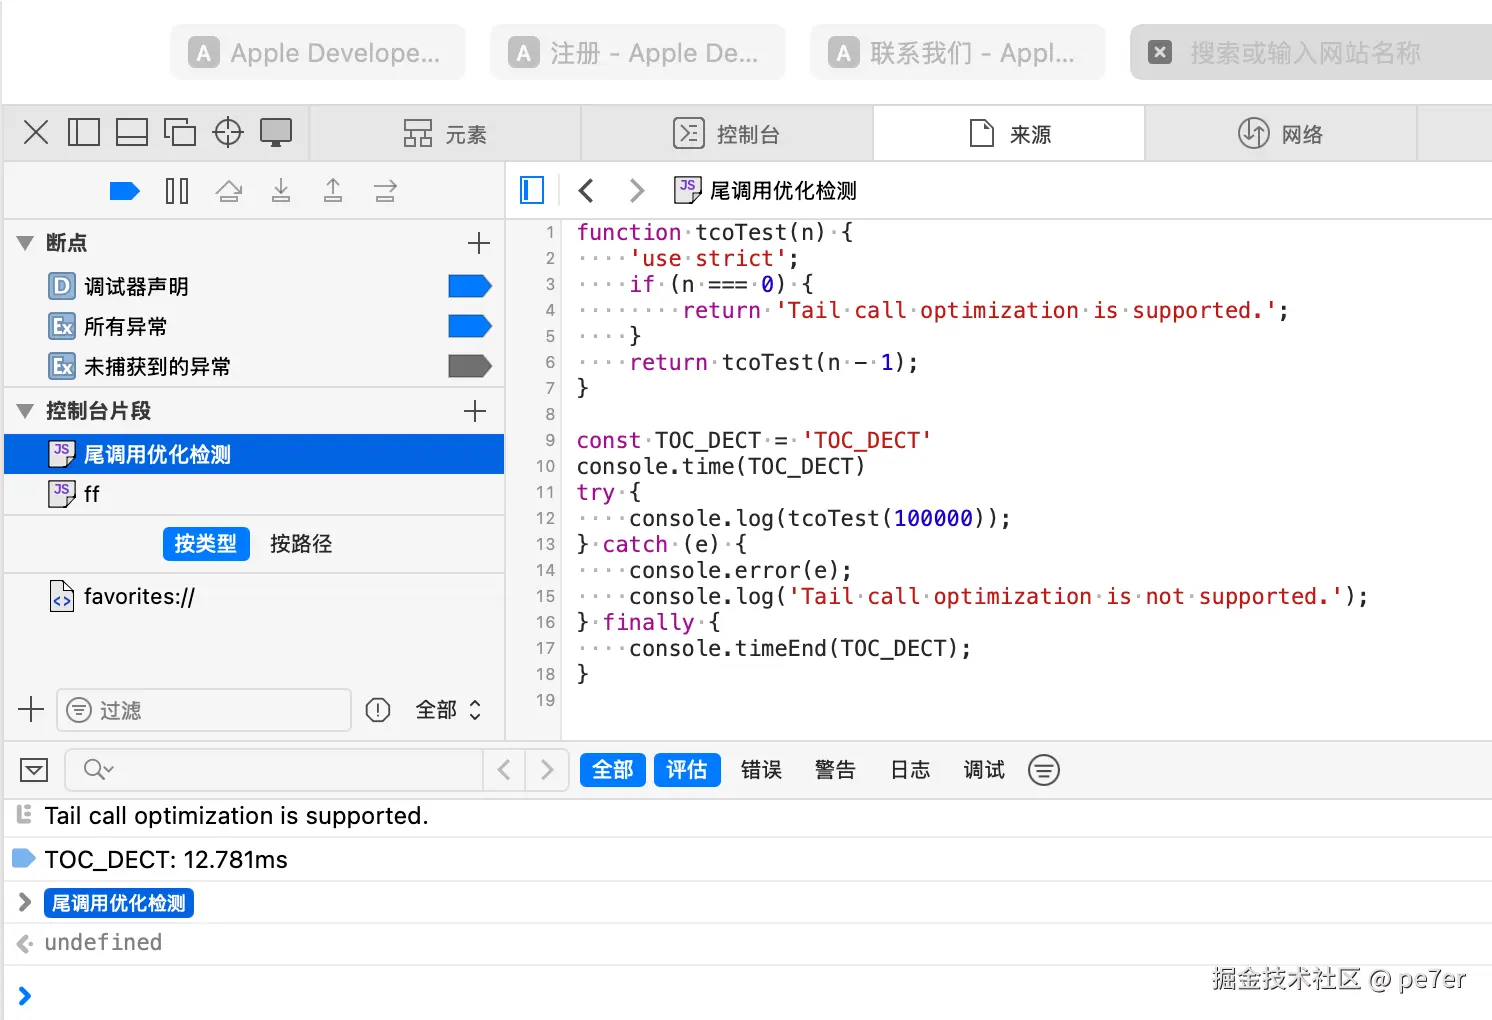Select the favorites:// resource
The height and width of the screenshot is (1020, 1492).
(x=254, y=597)
